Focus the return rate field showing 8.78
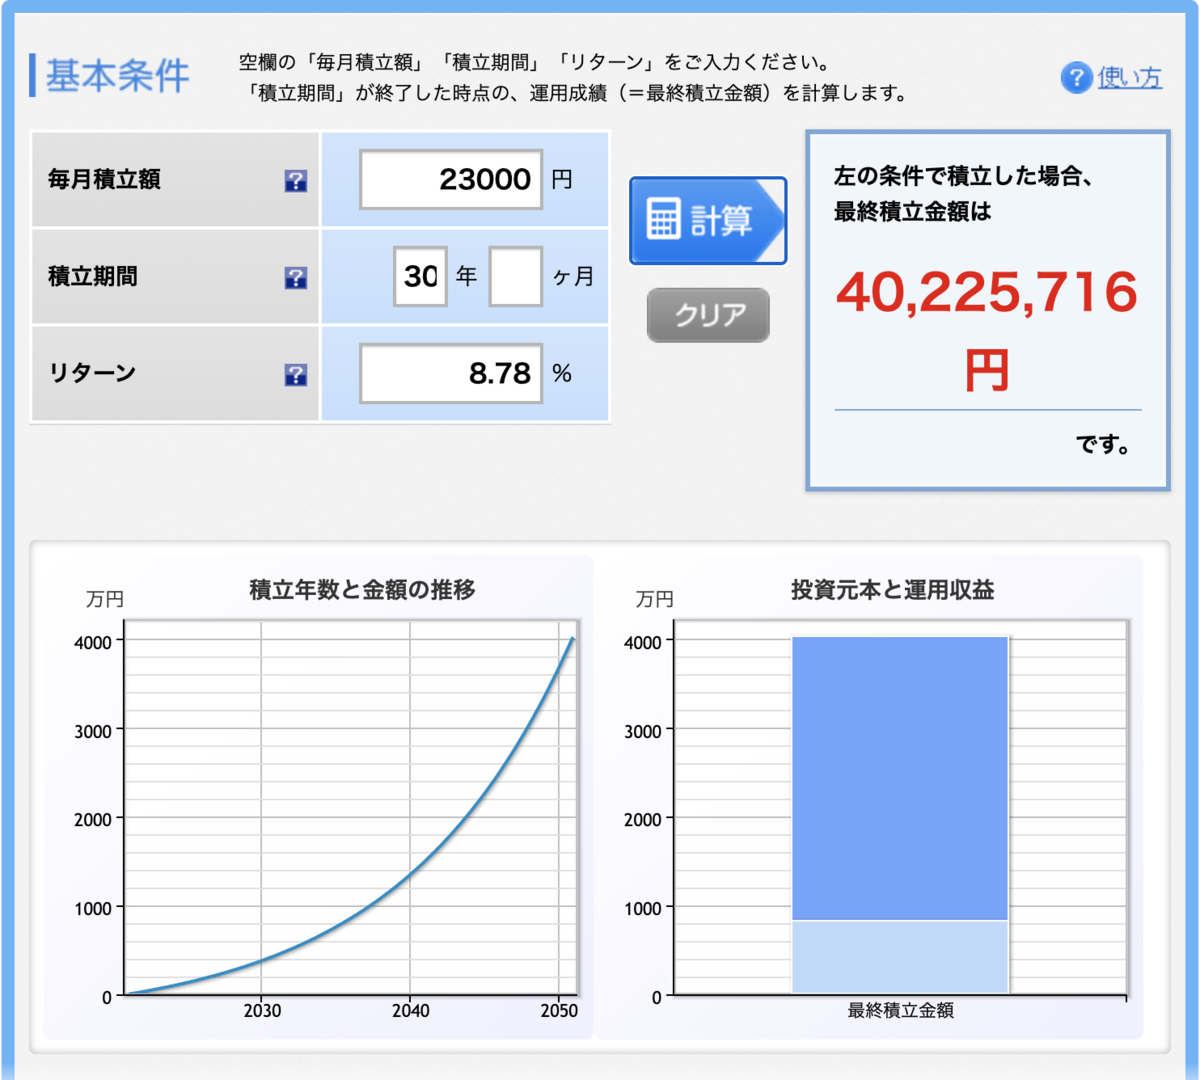 (451, 374)
